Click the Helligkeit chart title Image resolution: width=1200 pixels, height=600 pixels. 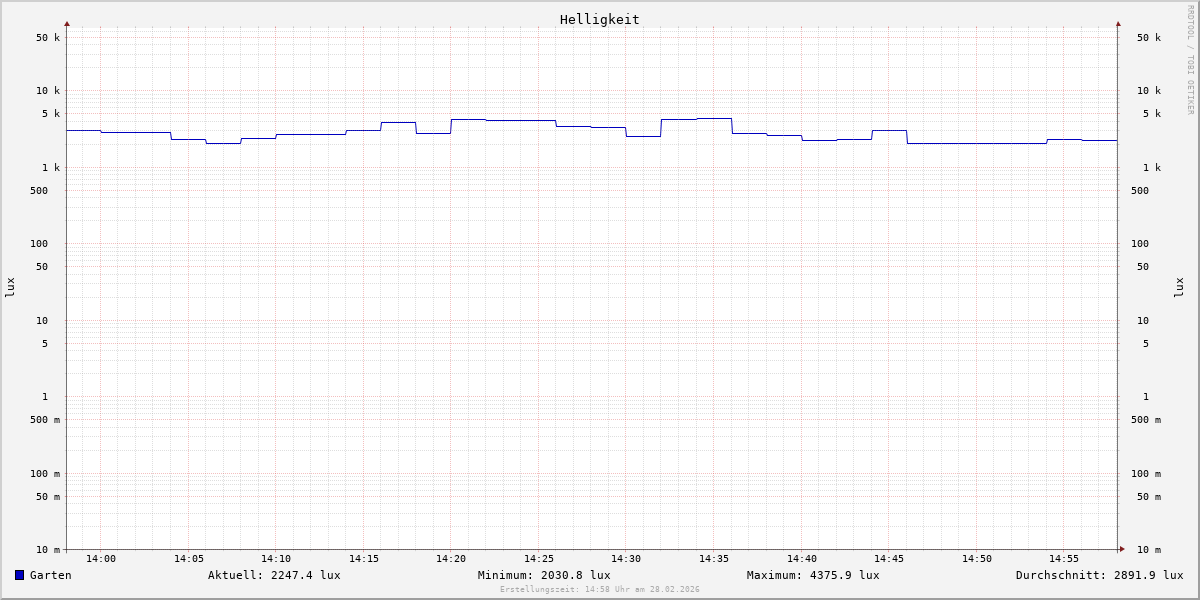599,19
